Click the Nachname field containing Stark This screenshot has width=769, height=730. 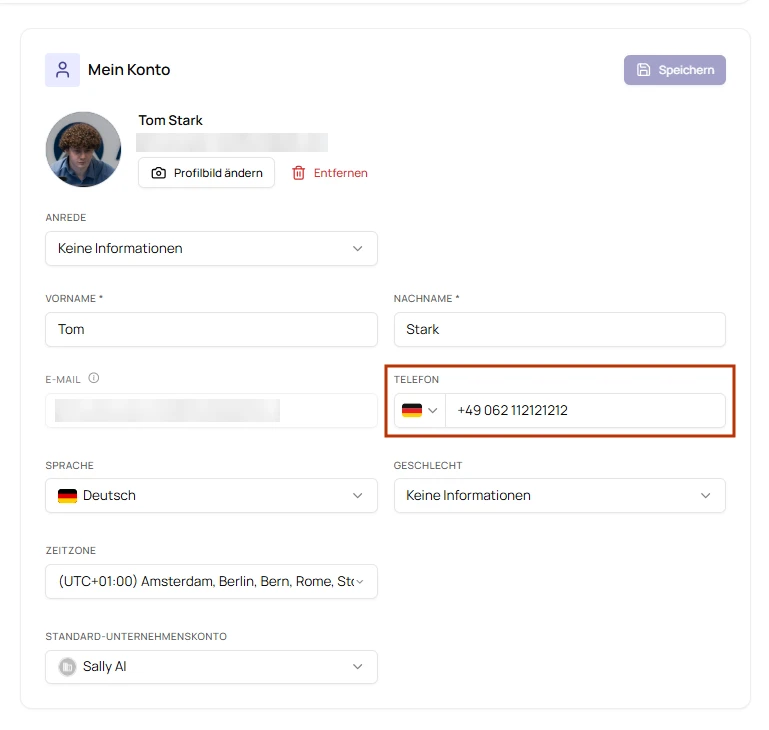click(560, 329)
